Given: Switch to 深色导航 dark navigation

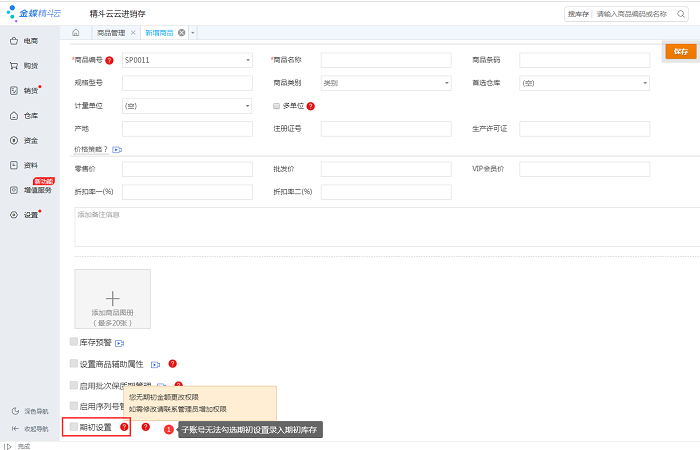Looking at the screenshot, I should click(28, 411).
